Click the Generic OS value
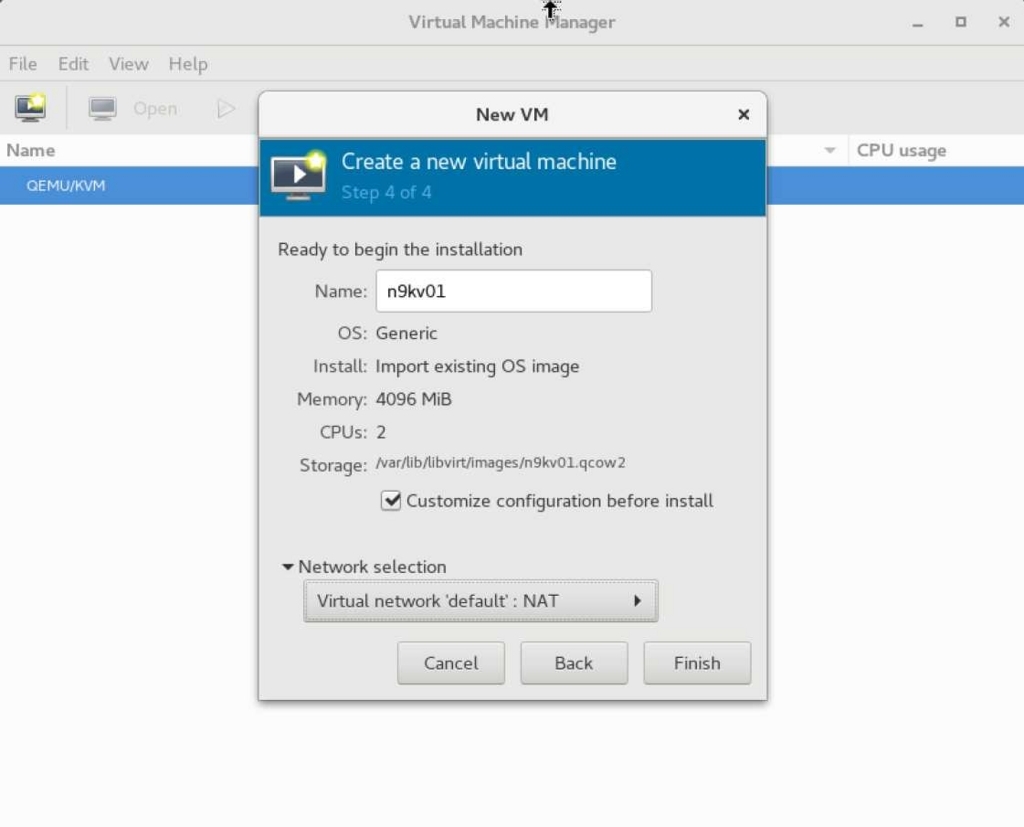 [406, 333]
